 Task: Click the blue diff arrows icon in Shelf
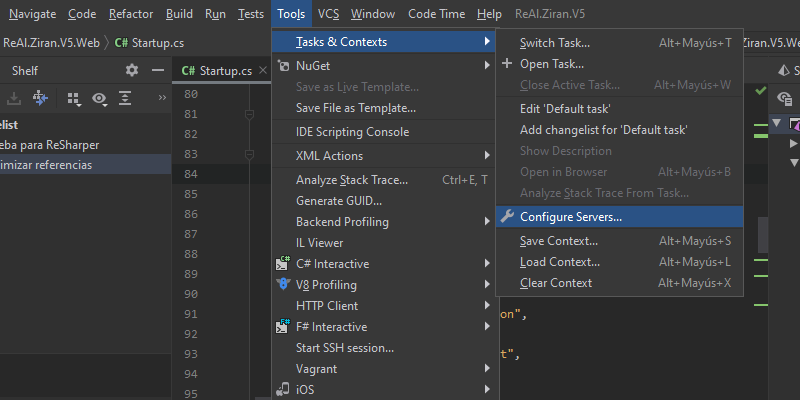tap(40, 98)
